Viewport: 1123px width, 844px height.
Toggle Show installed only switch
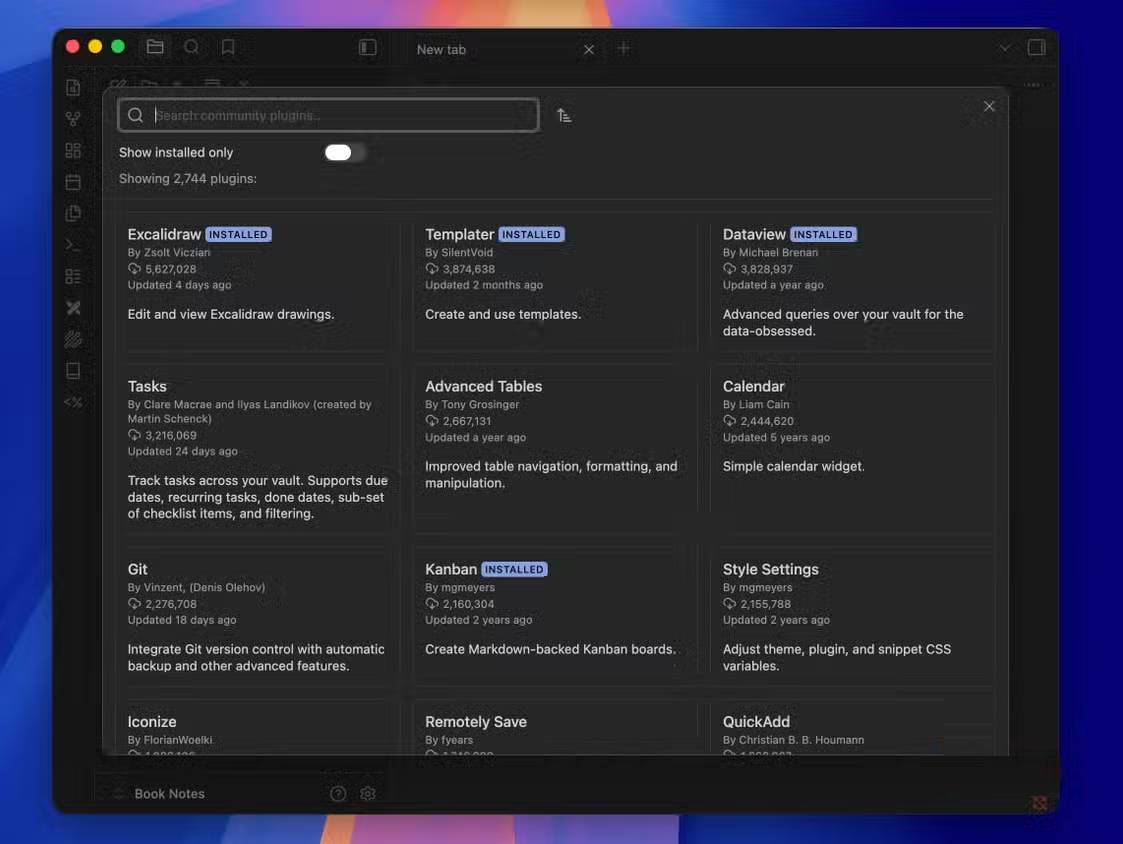pos(344,153)
